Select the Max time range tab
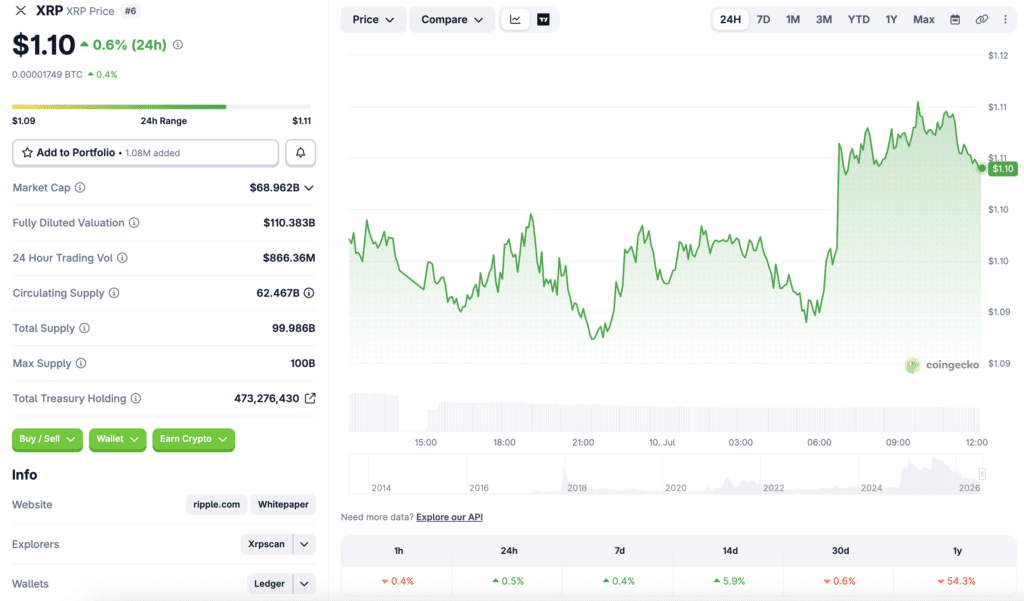The width and height of the screenshot is (1024, 601). [923, 20]
